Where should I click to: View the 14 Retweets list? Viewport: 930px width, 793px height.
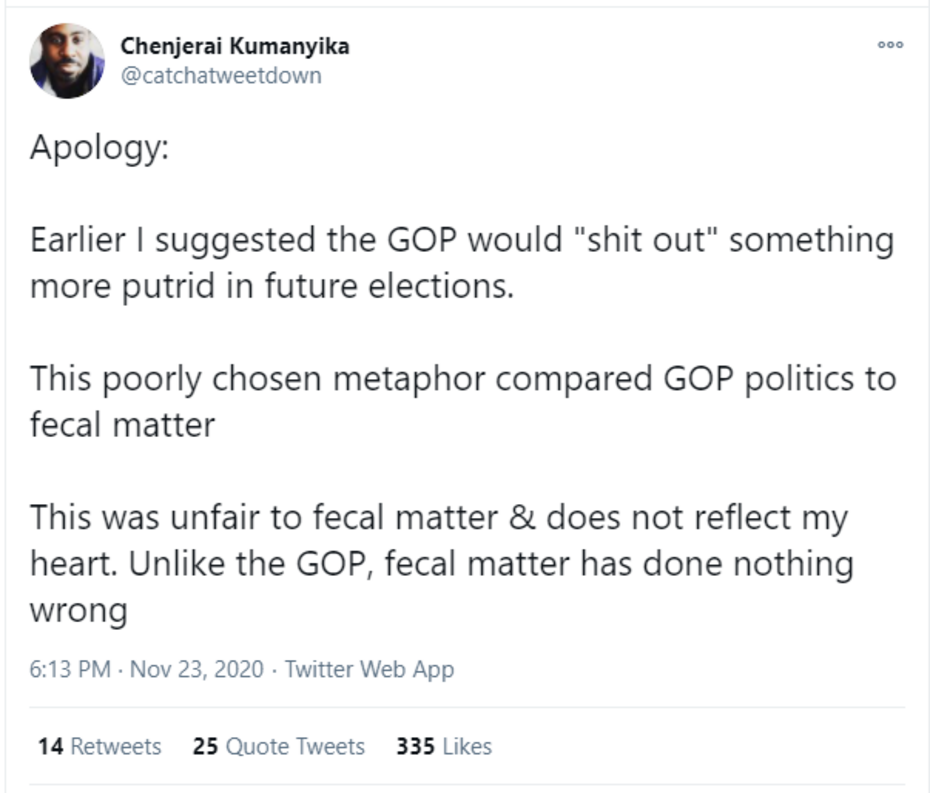coord(99,746)
